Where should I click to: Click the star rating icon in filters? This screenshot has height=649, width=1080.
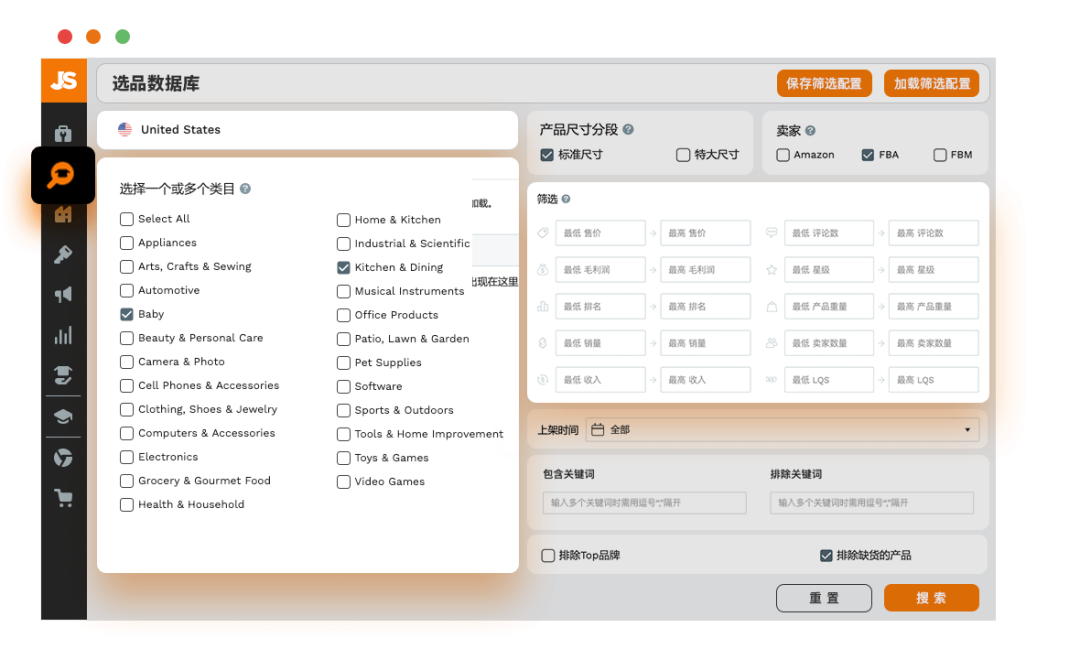point(771,269)
